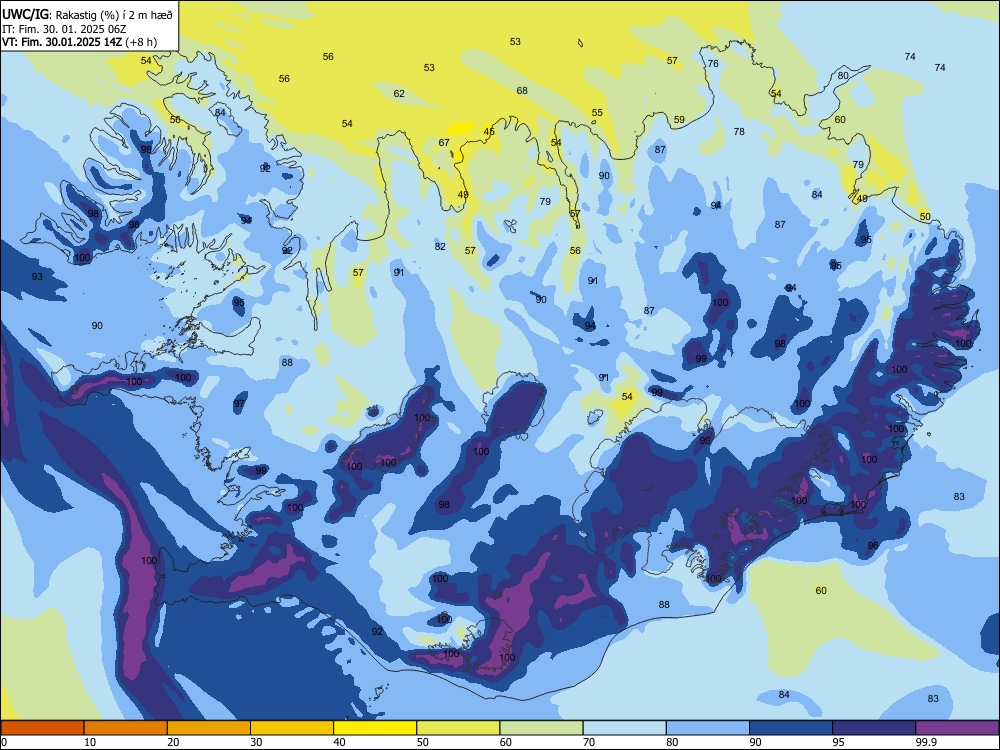Click the map value "97" in the west

tap(239, 404)
